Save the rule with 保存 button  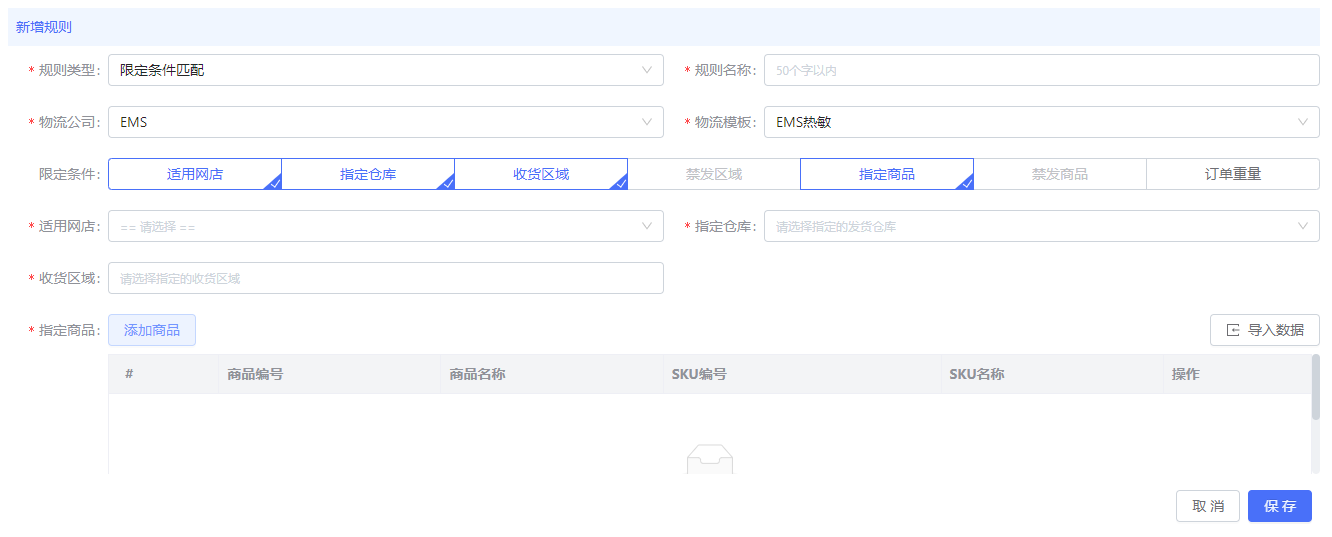click(x=1280, y=506)
